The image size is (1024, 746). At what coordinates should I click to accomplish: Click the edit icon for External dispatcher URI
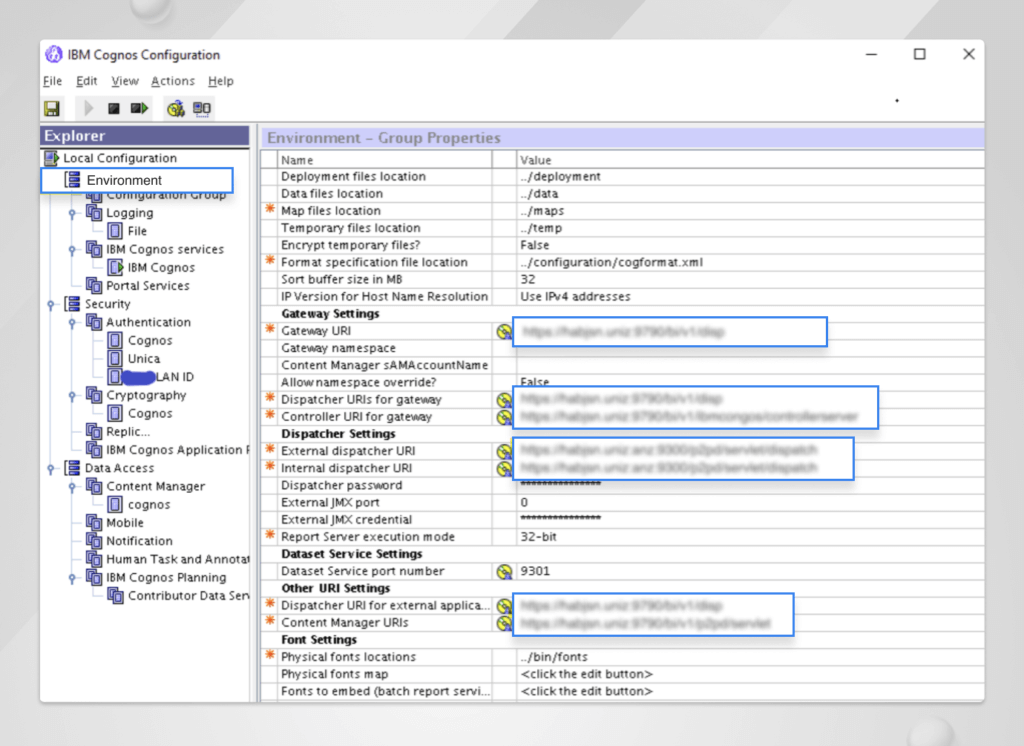click(502, 451)
